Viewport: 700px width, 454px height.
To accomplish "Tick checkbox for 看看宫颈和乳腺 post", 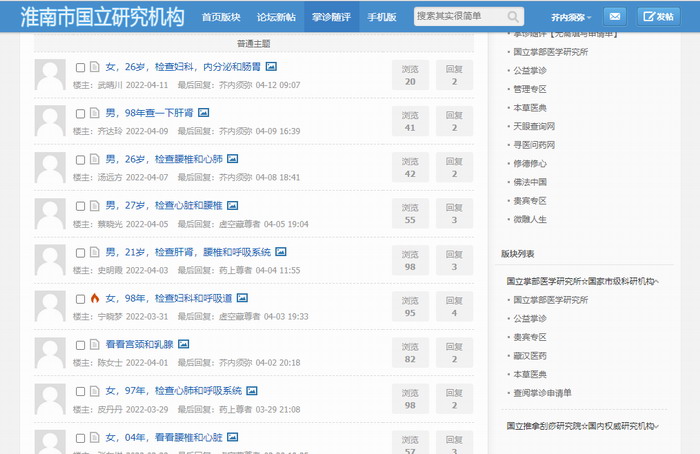I will 80,346.
